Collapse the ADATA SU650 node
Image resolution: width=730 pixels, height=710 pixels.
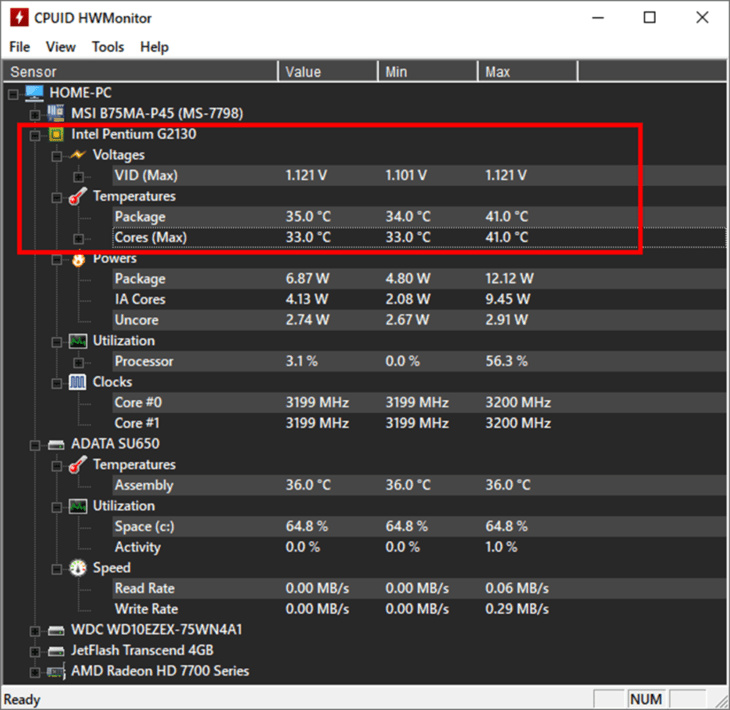click(x=35, y=446)
